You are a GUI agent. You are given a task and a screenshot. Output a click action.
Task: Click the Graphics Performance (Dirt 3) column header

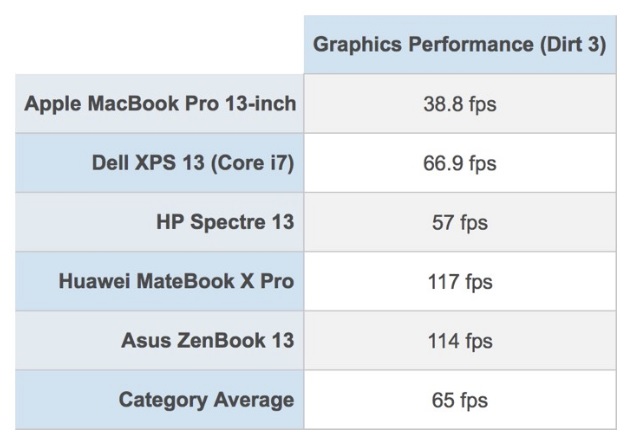pos(459,46)
